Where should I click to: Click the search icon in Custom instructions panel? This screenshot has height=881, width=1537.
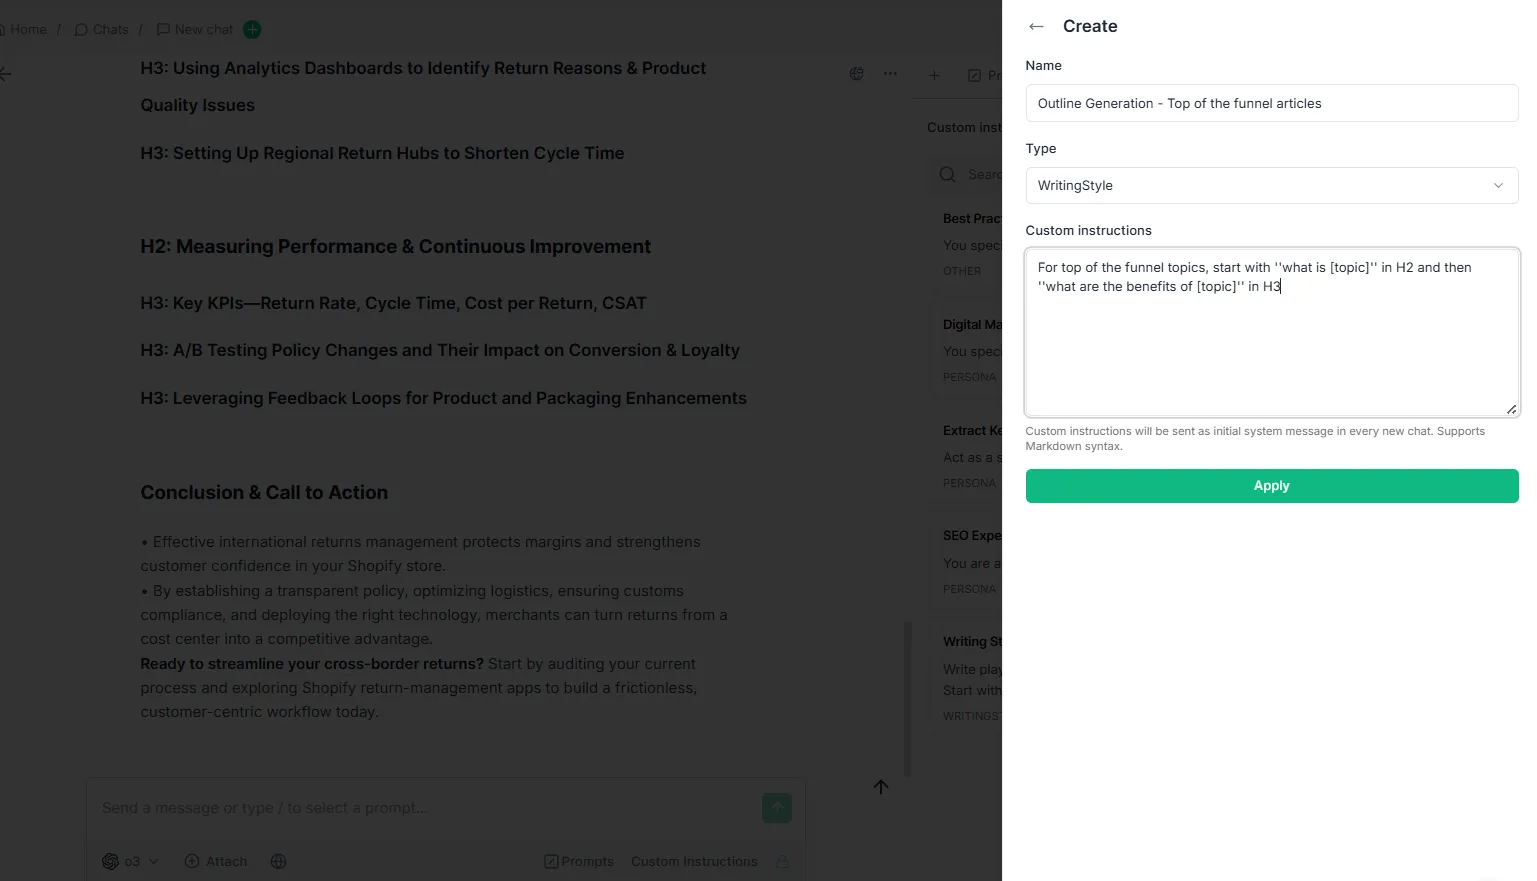(947, 175)
